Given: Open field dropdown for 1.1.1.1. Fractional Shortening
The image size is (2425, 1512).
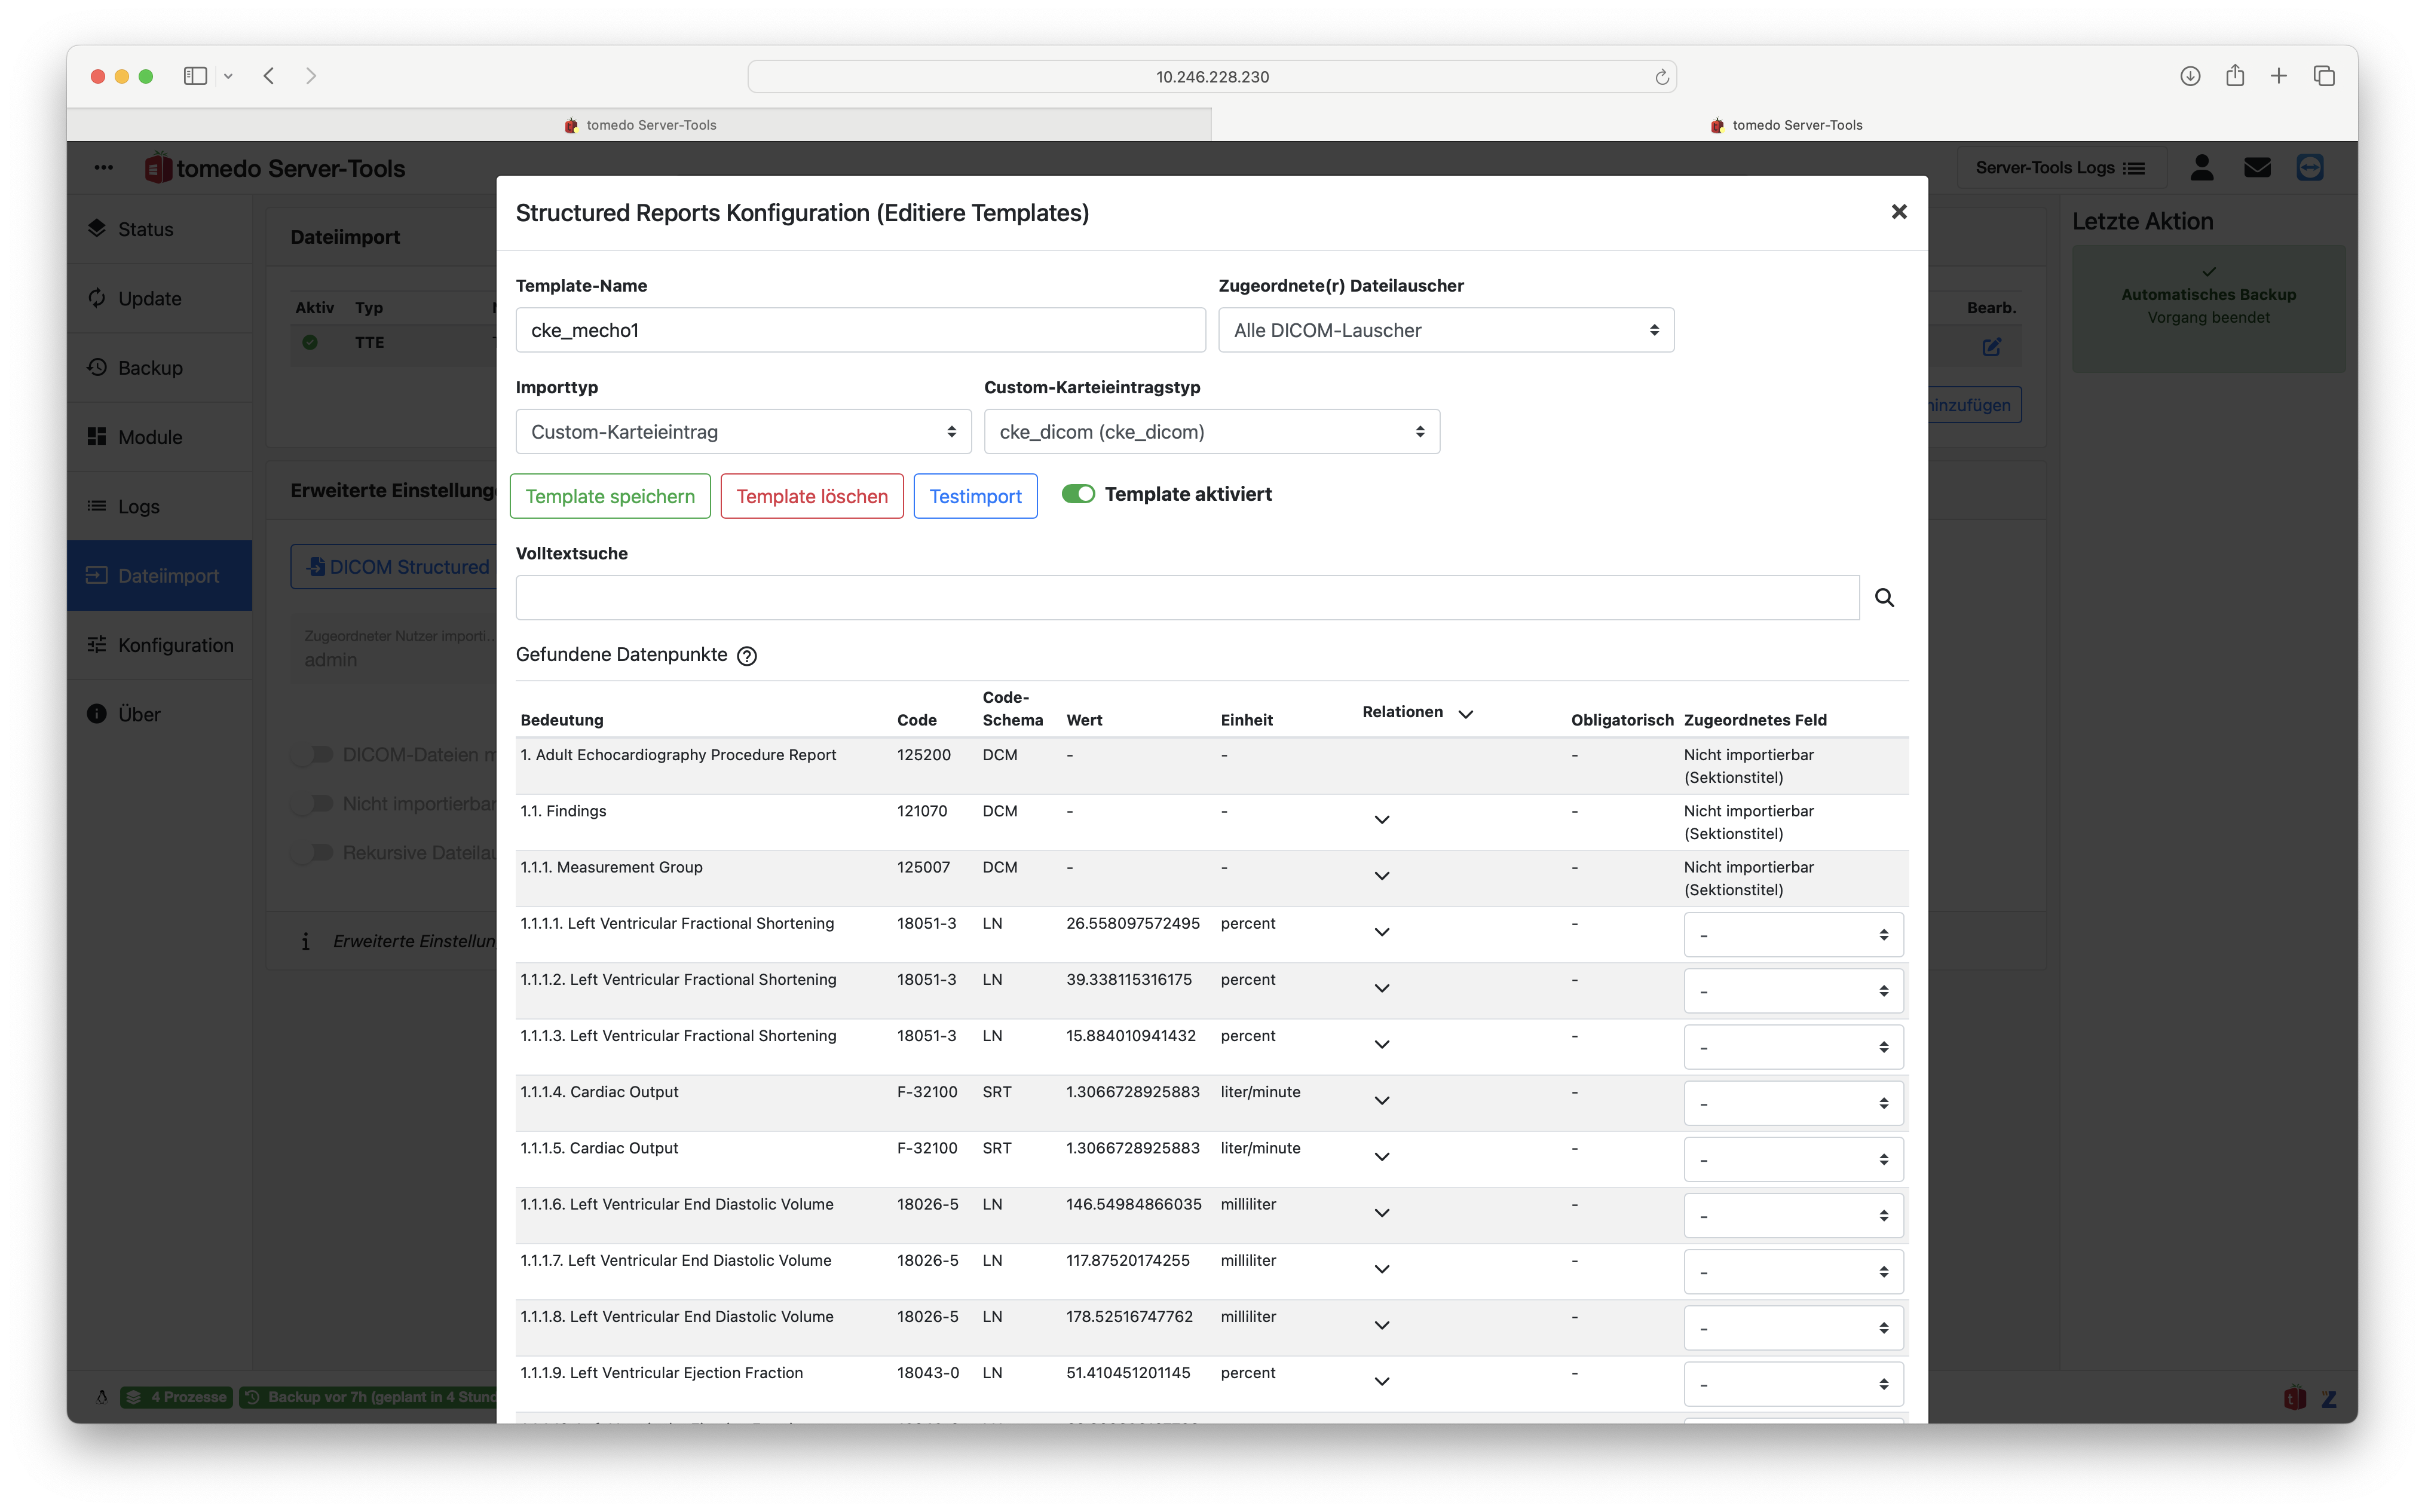Looking at the screenshot, I should point(1793,935).
